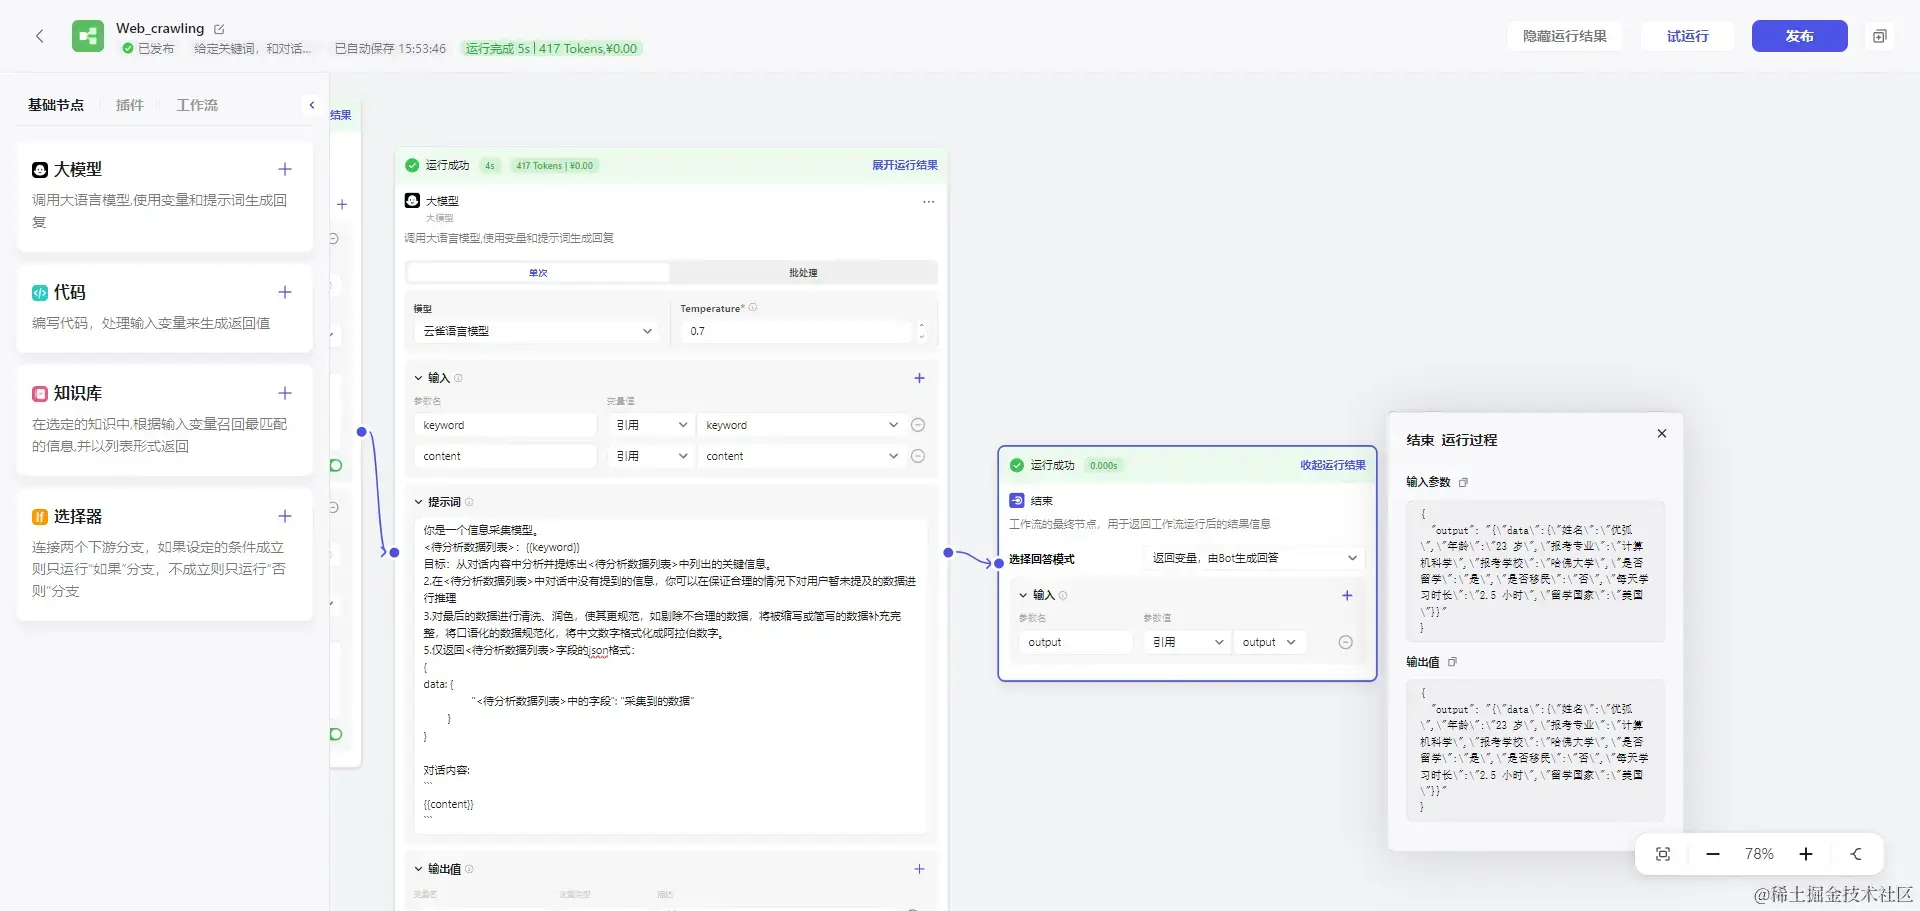1920x911 pixels.
Task: Open the 云雀语言模型 model dropdown
Action: 537,331
